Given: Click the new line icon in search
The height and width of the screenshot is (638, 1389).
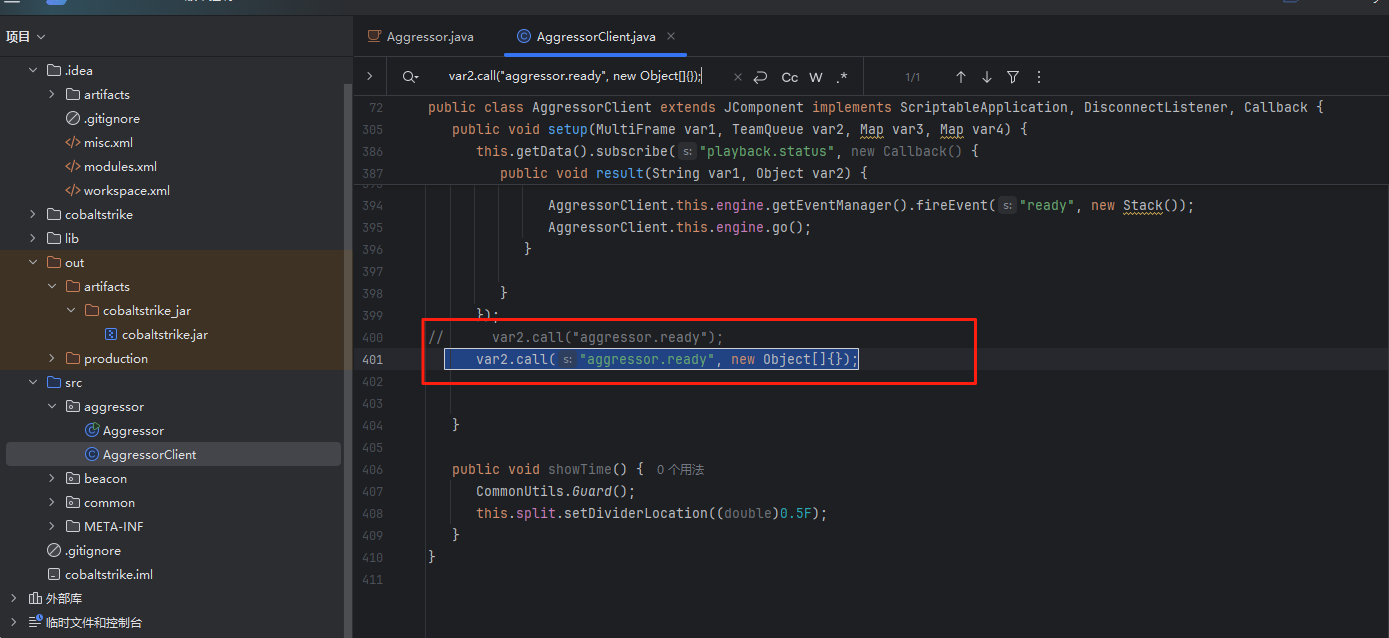Looking at the screenshot, I should point(761,77).
